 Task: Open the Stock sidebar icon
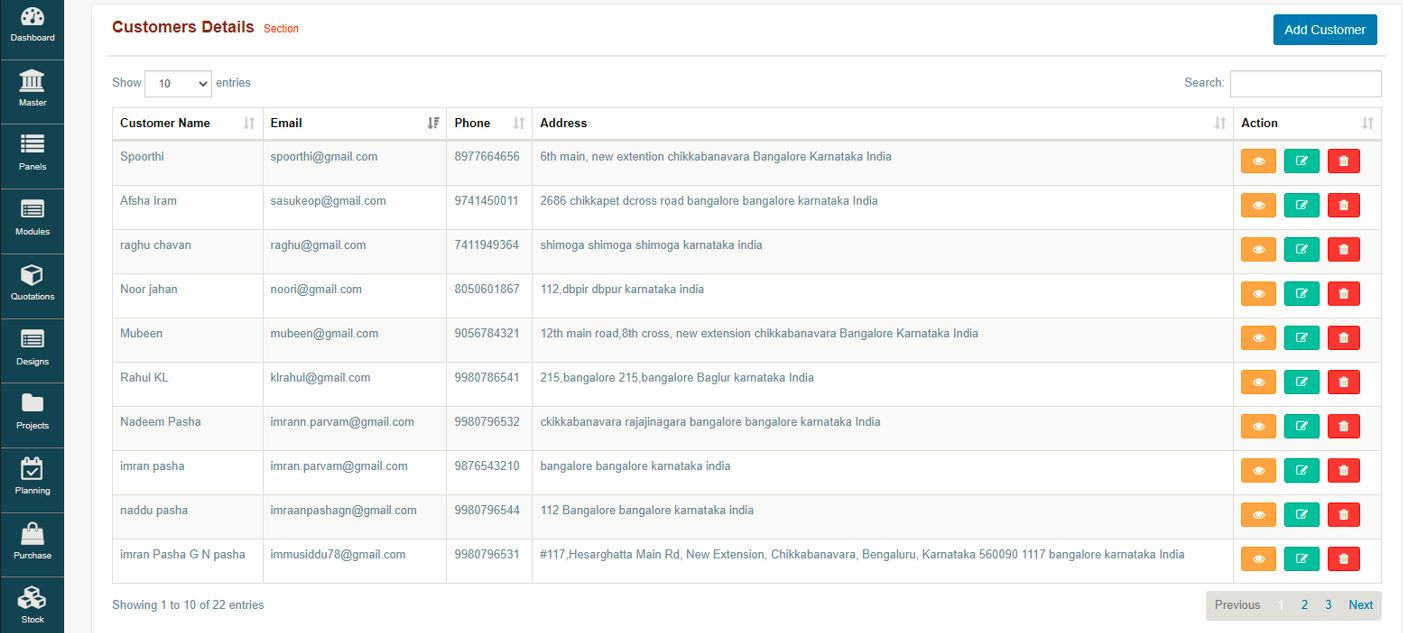[32, 606]
